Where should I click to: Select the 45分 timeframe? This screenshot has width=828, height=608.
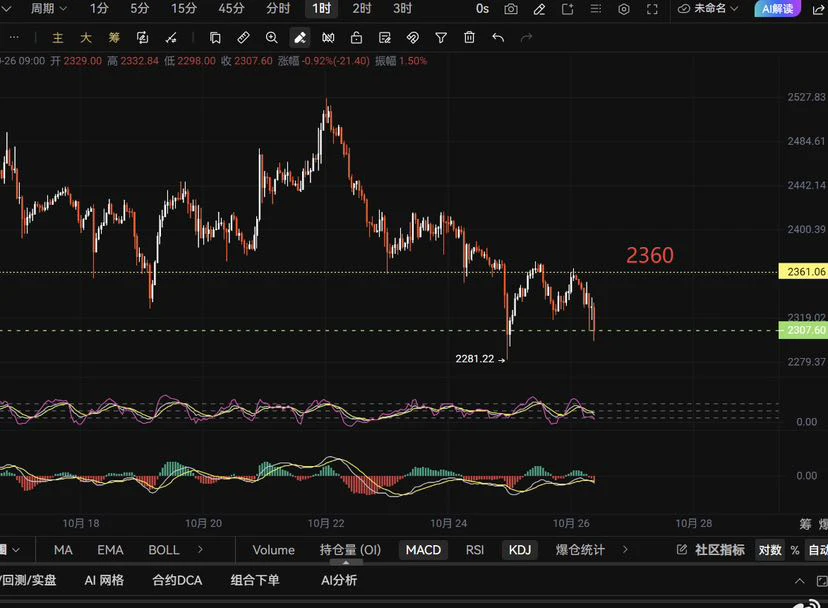click(231, 8)
